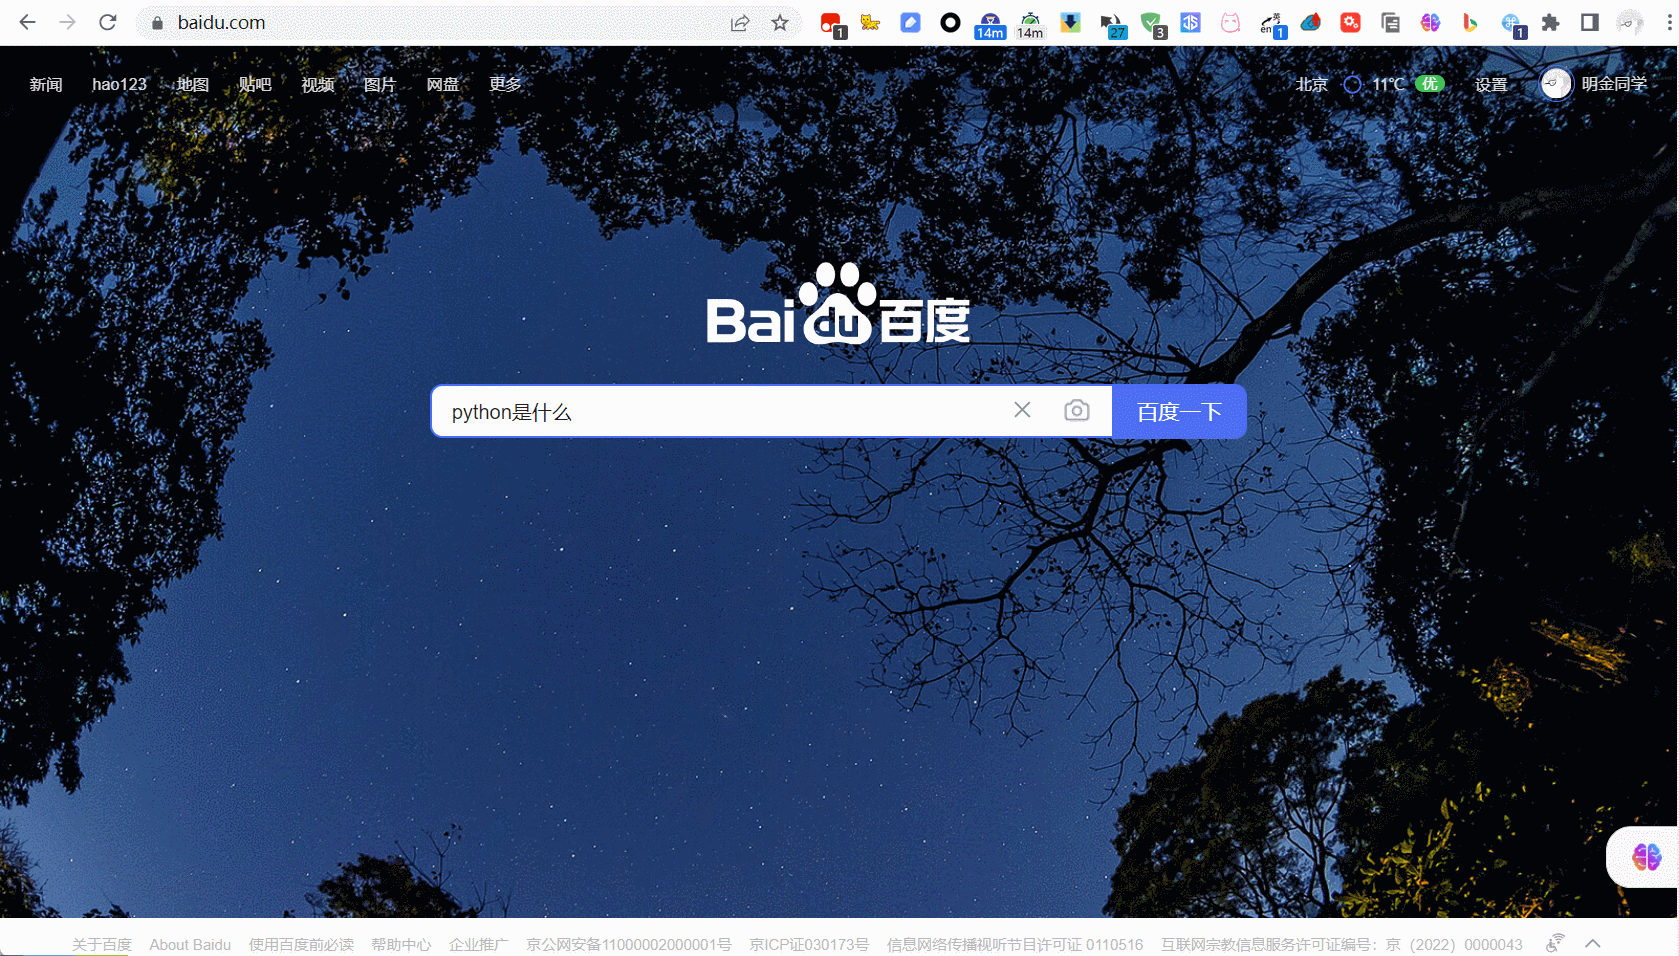1679x956 pixels.
Task: Click the address bar URL baidu.com
Action: pos(221,22)
